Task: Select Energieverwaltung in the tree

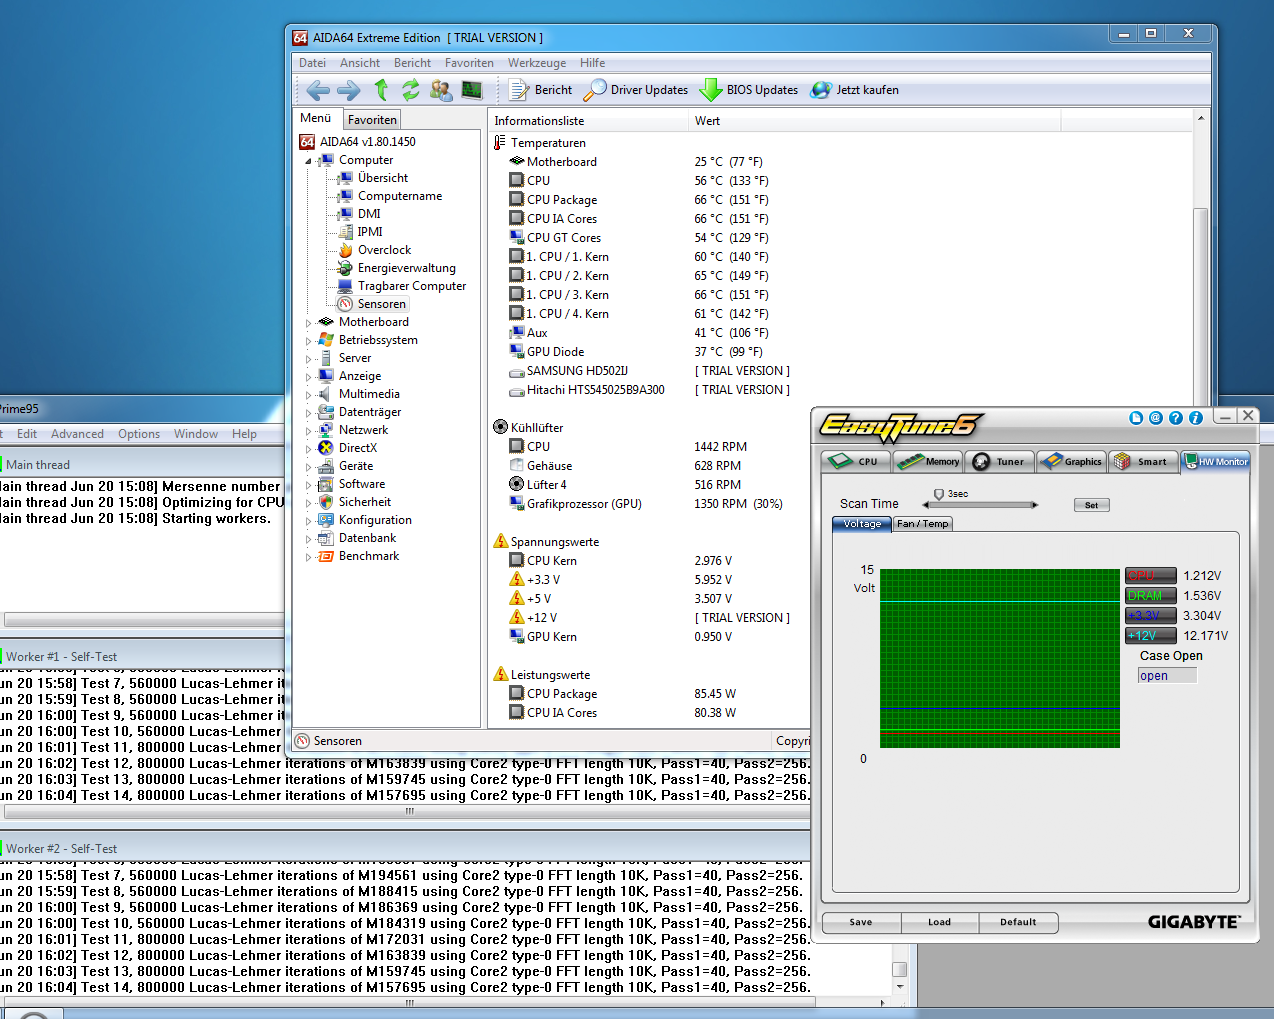Action: [x=406, y=268]
